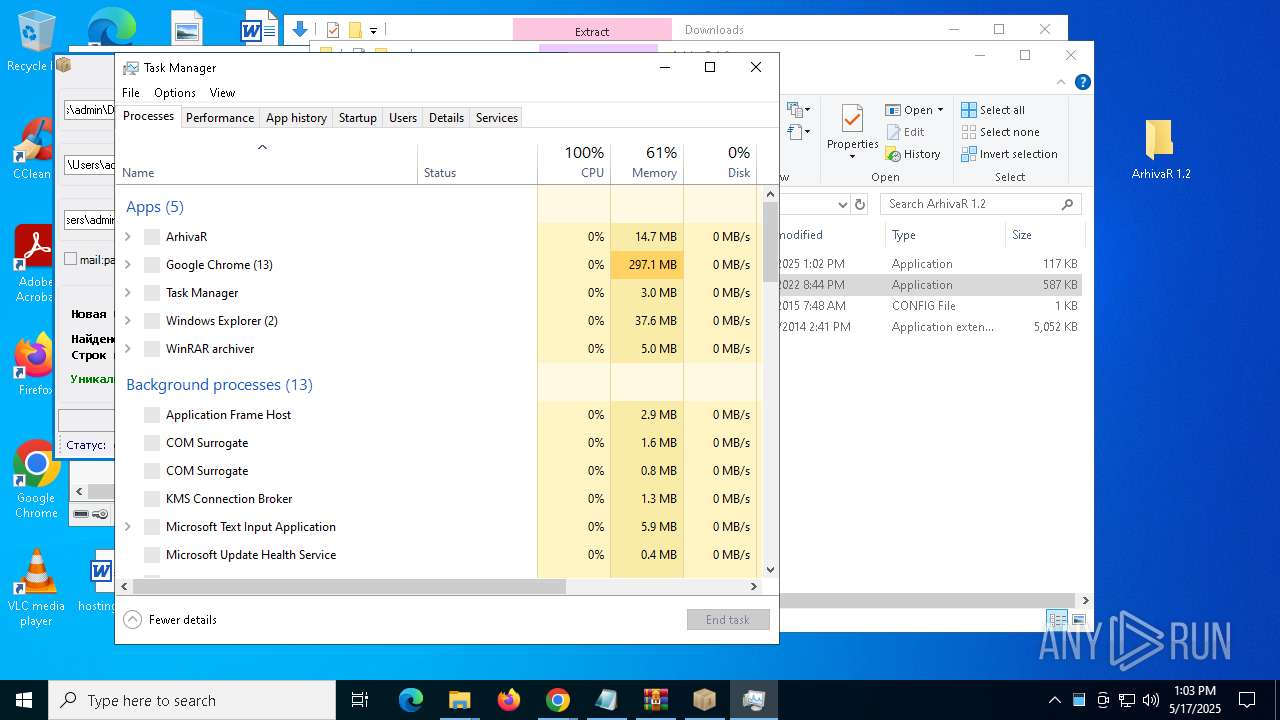Sort processes by CPU column
1280x720 pixels.
[x=574, y=163]
